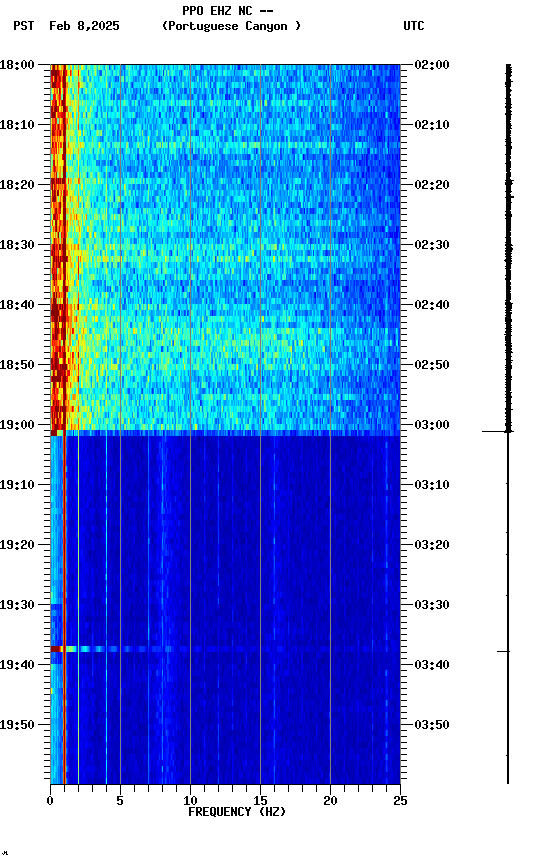This screenshot has height=864, width=552.
Task: Click the station title 'PPO EHZ NC --'
Action: pyautogui.click(x=228, y=11)
